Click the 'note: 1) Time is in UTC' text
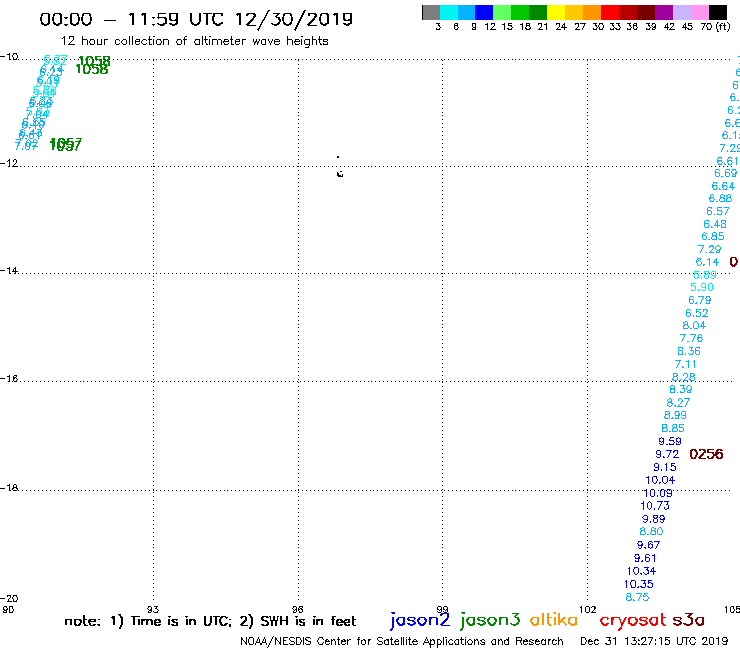Viewport: 740px width, 650px height. pos(148,621)
